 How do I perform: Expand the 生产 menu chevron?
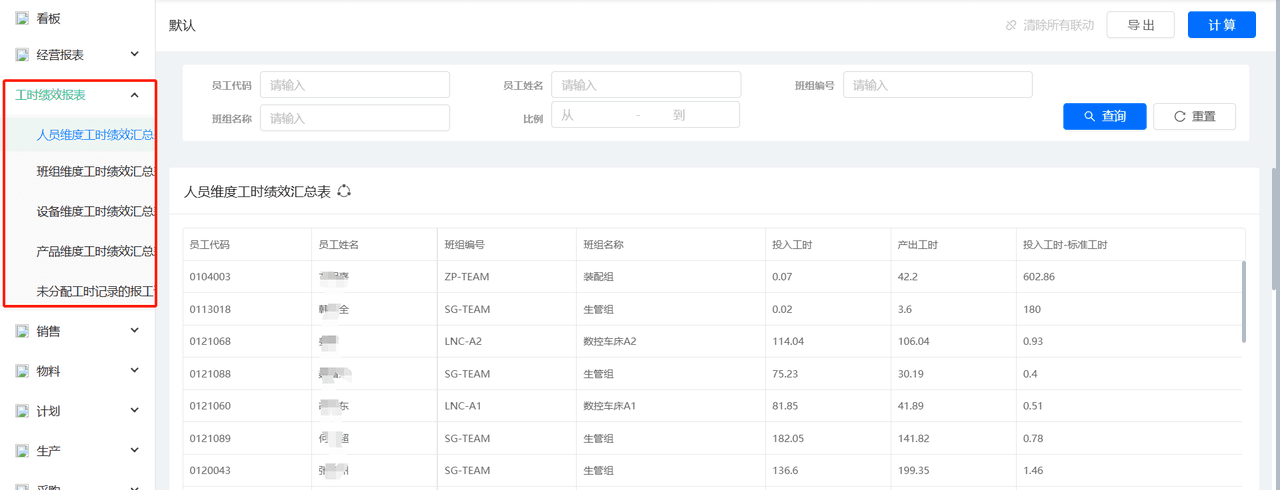tap(135, 450)
